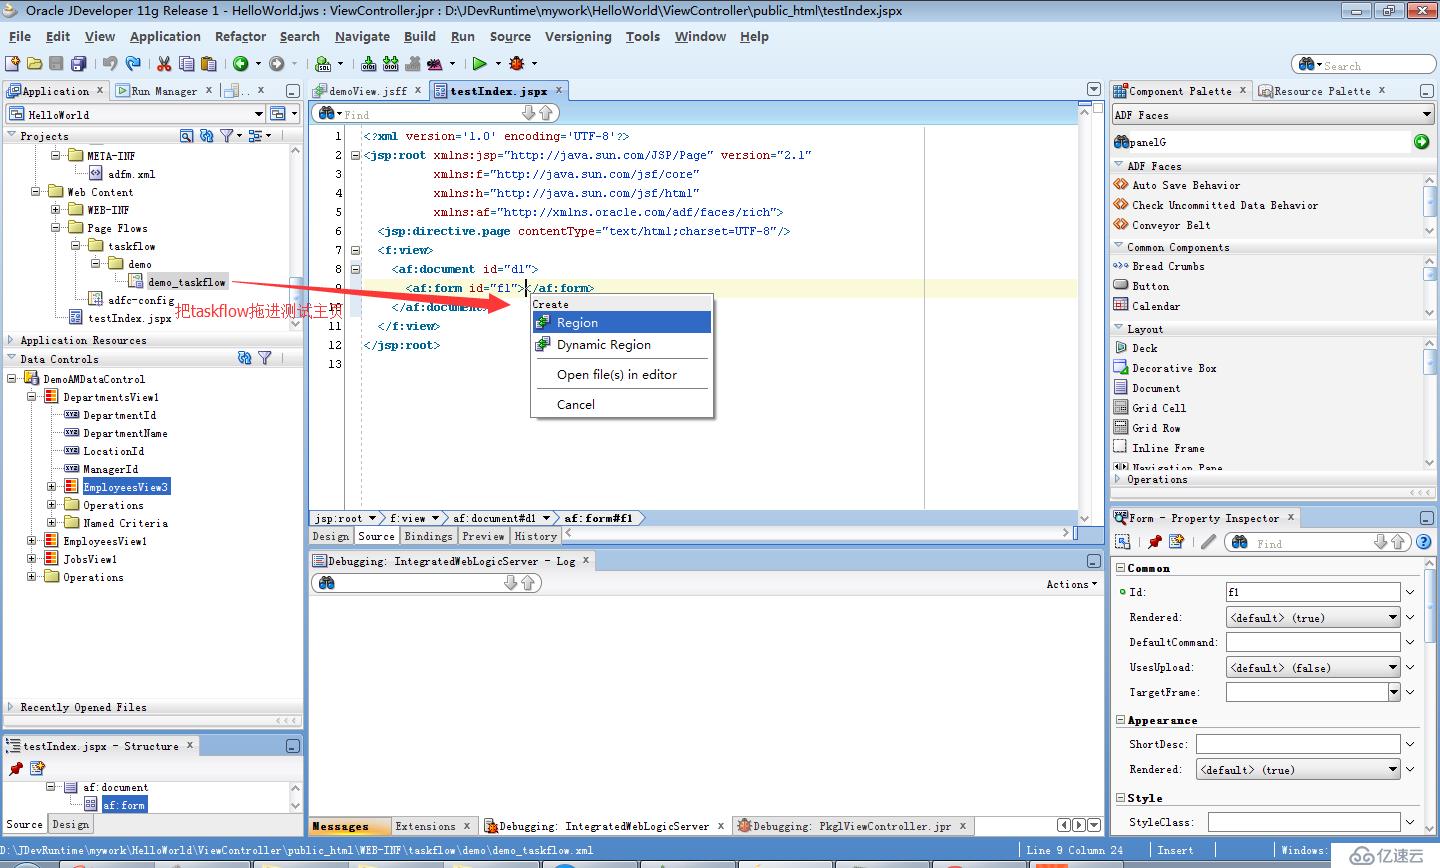Open the Resource Palette tab

pyautogui.click(x=1322, y=91)
